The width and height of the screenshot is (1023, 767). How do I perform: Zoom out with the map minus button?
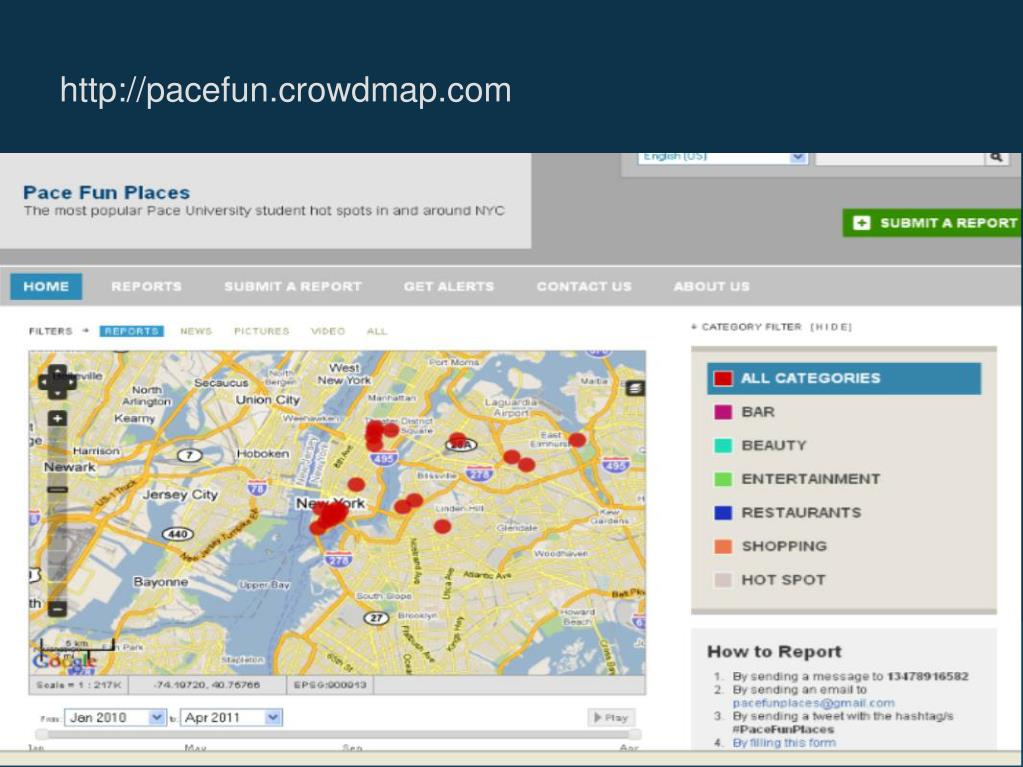tap(57, 609)
